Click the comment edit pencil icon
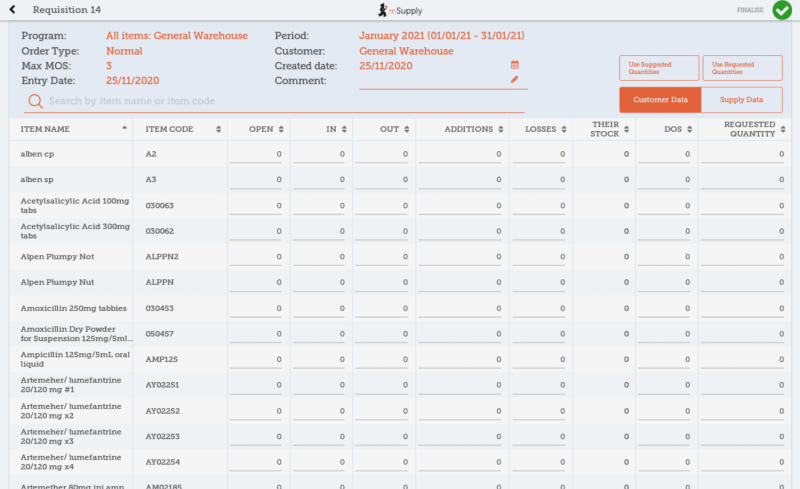Screen dimensions: 800x489 click(515, 79)
